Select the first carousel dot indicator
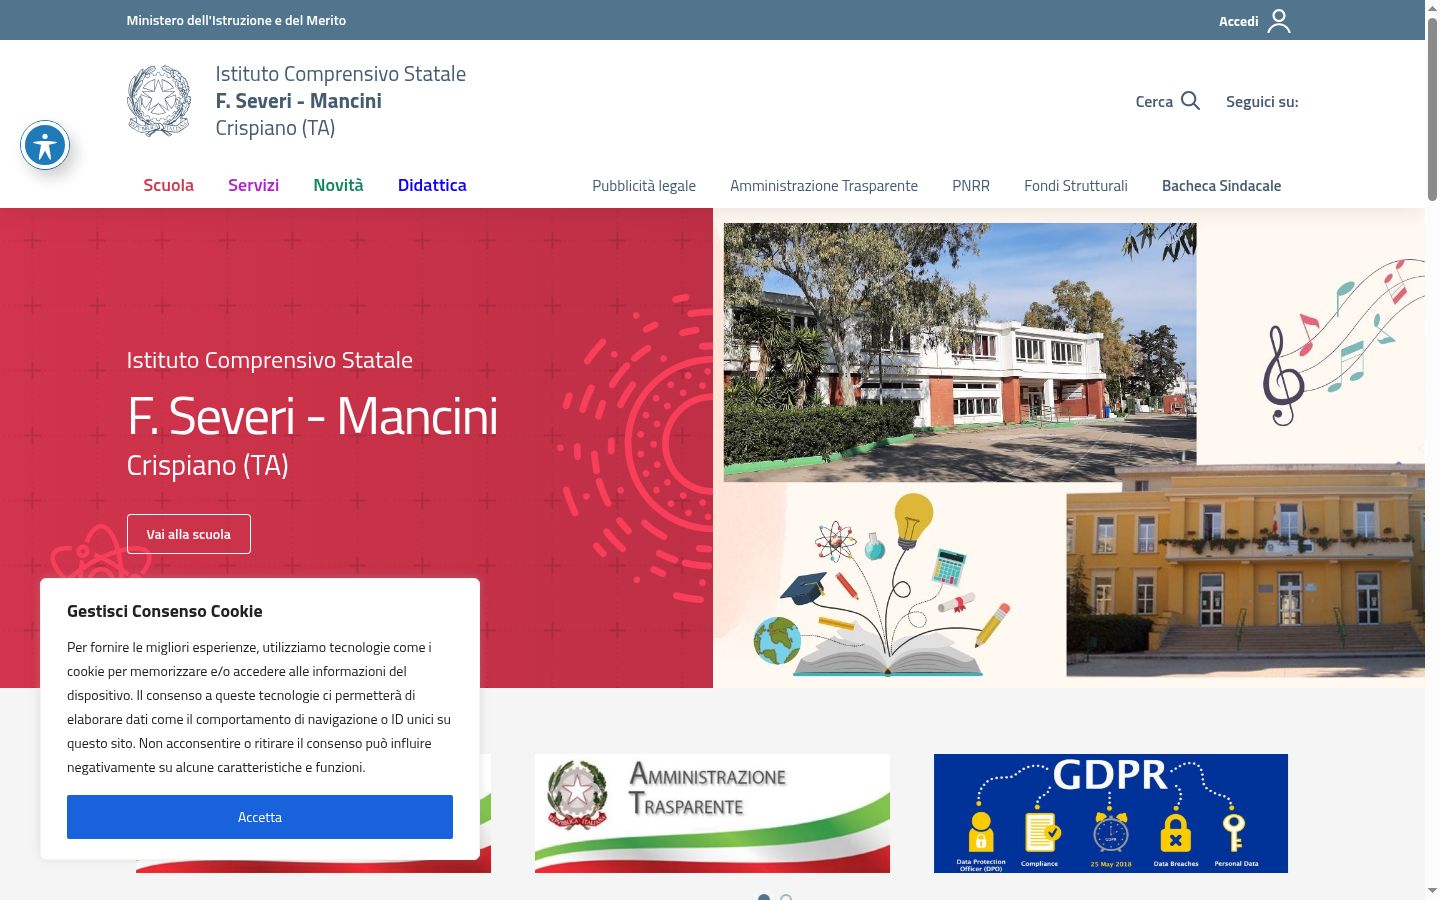 (764, 898)
